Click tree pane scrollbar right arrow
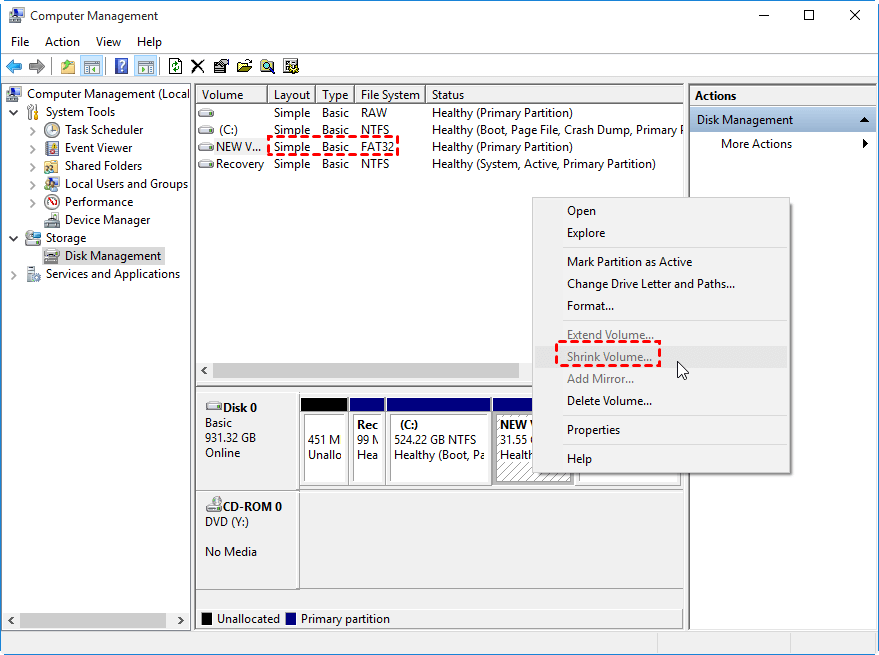The image size is (879, 655). click(x=181, y=620)
